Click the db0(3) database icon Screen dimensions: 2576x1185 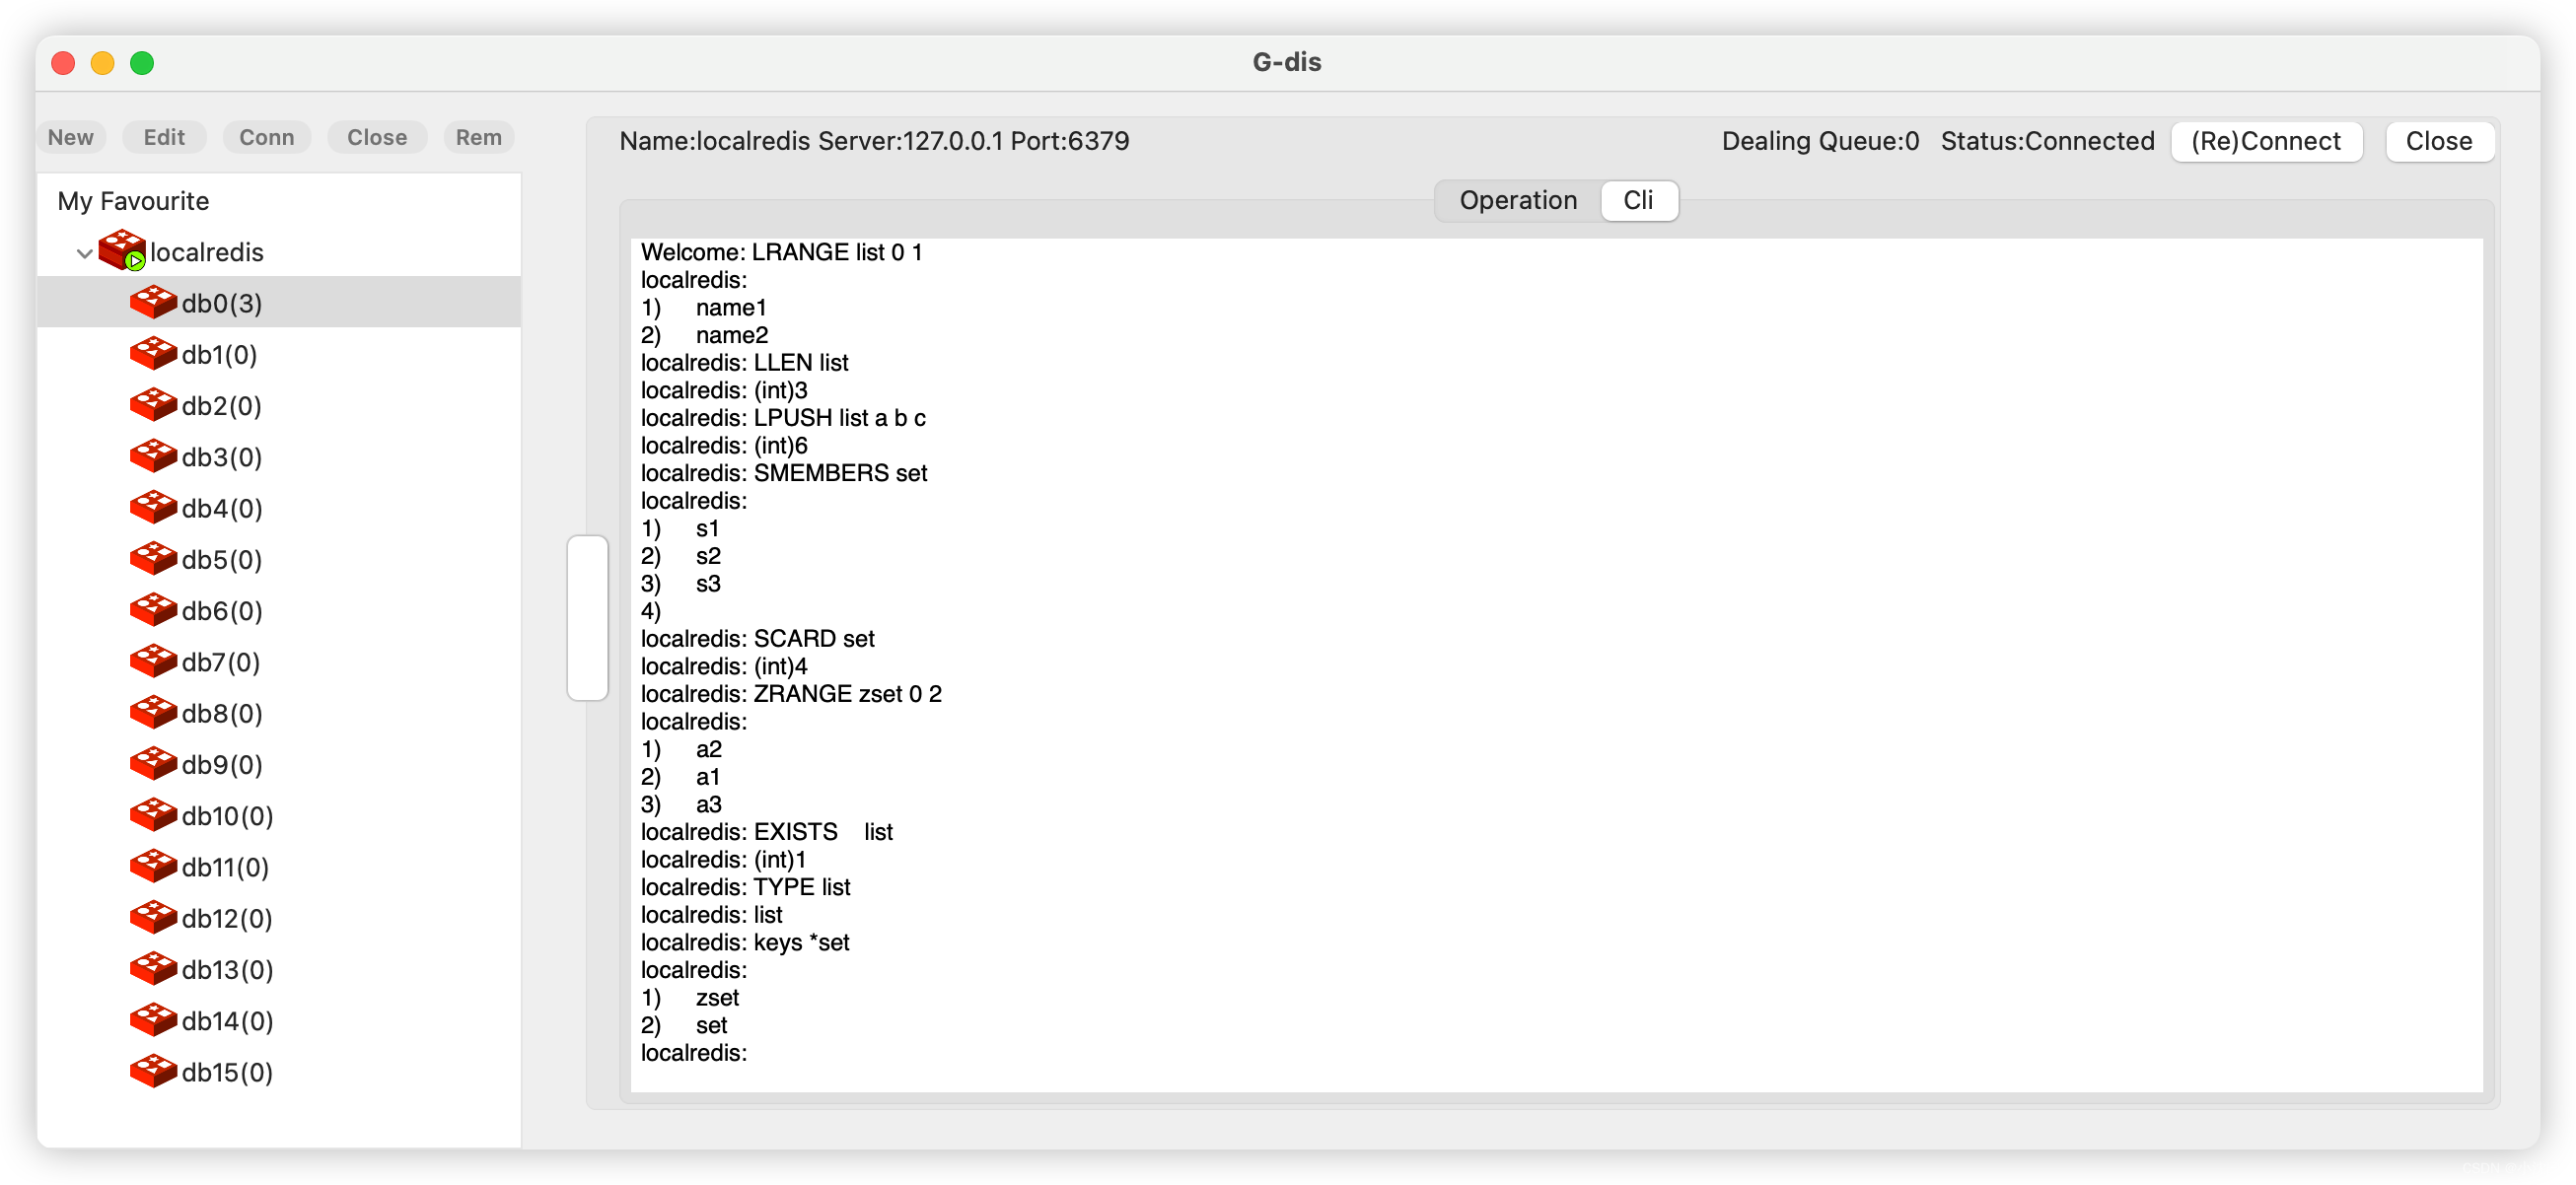click(x=151, y=302)
